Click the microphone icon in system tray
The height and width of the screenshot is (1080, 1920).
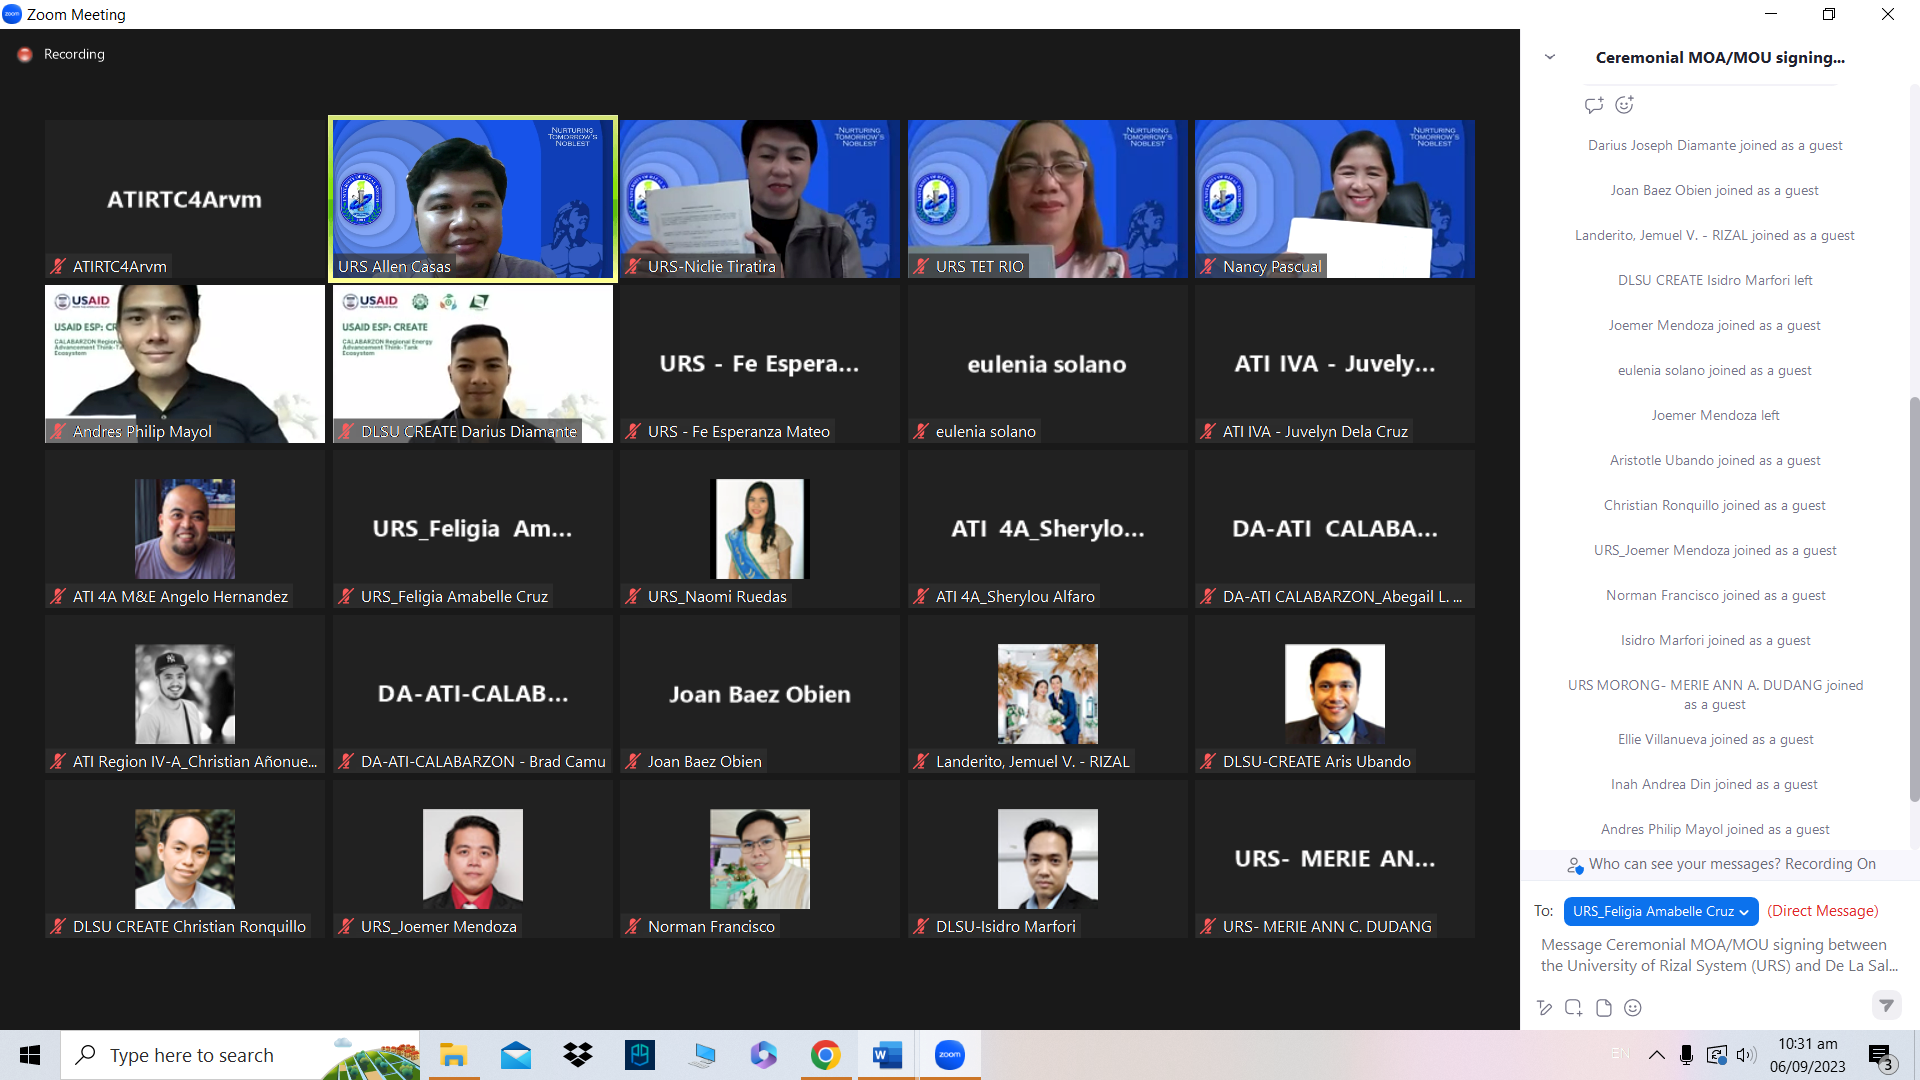[x=1687, y=1055]
